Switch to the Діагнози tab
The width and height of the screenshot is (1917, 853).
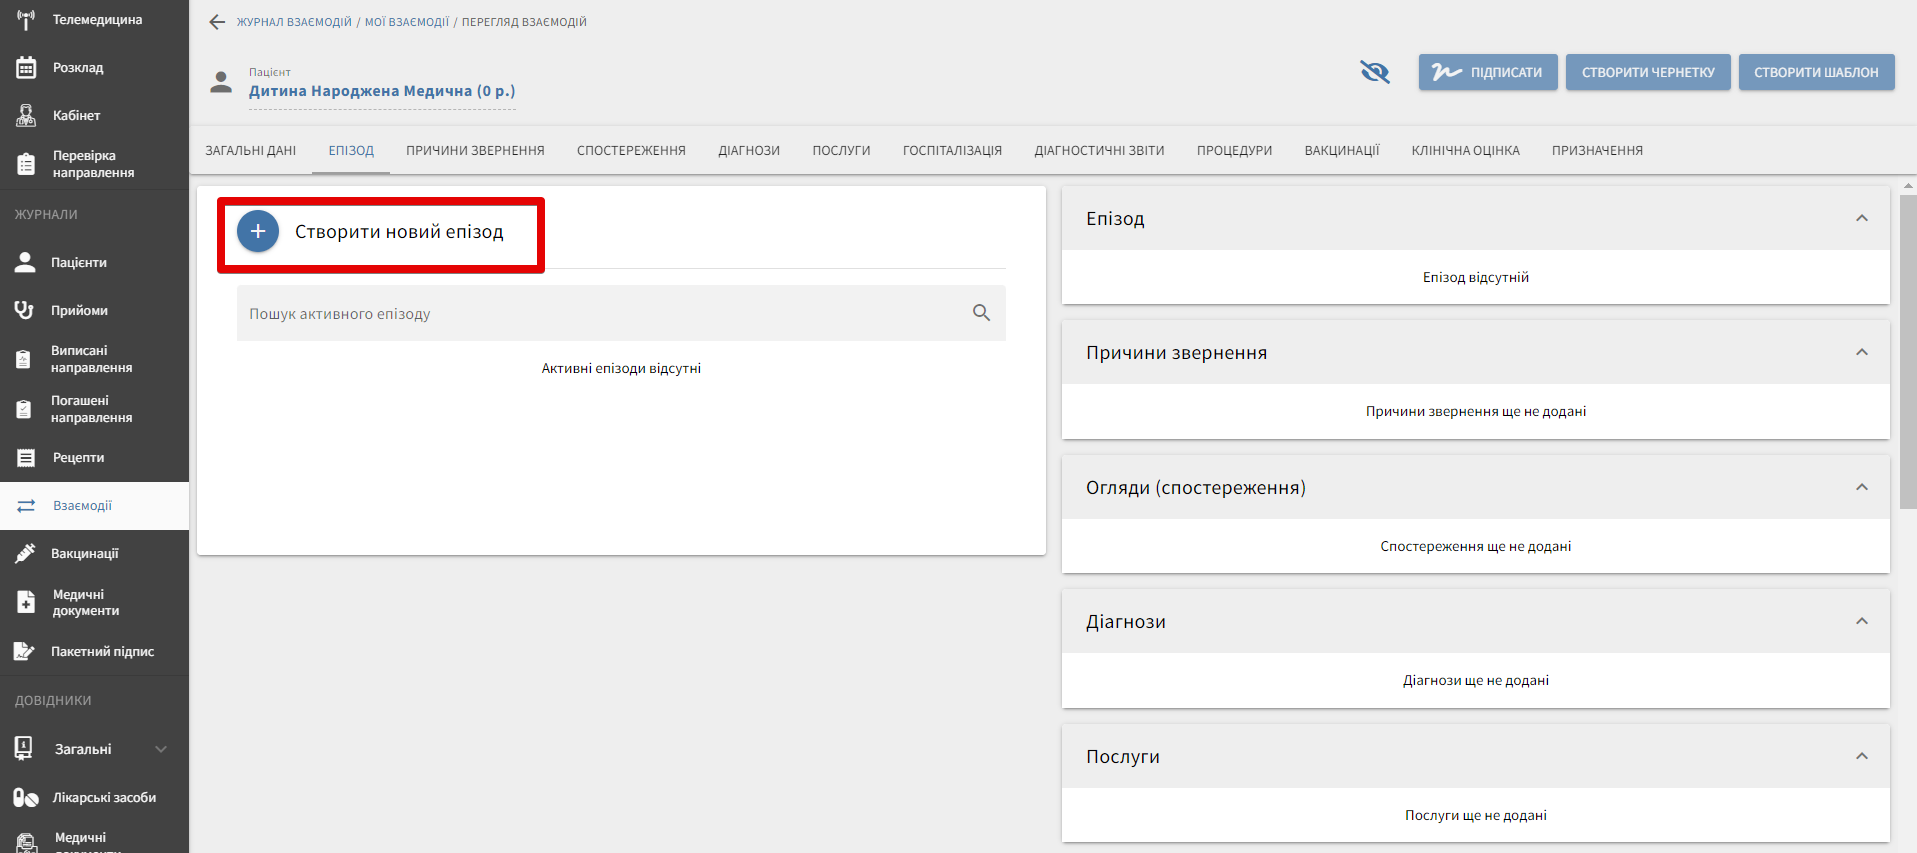[748, 151]
